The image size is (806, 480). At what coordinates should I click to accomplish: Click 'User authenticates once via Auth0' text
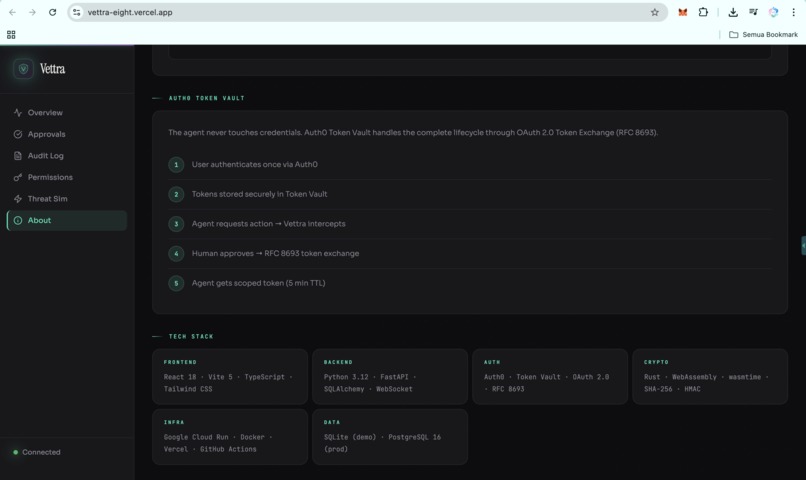254,164
